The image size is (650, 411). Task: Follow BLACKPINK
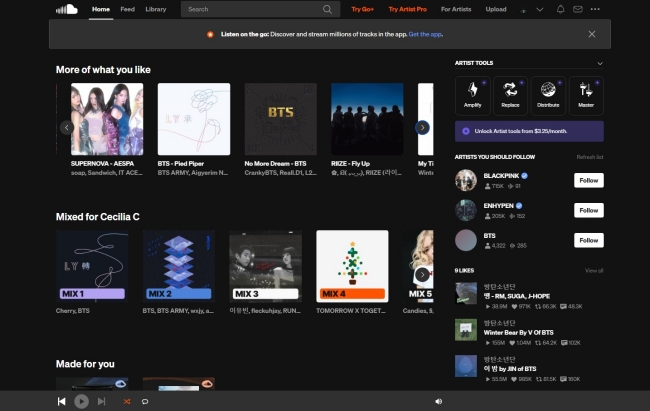[589, 180]
